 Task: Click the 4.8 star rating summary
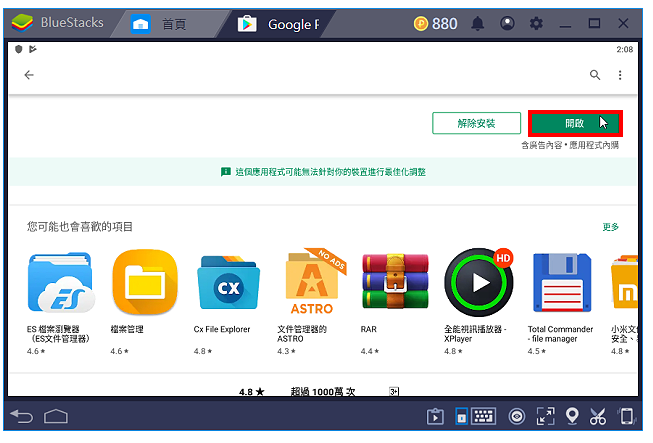pyautogui.click(x=252, y=392)
